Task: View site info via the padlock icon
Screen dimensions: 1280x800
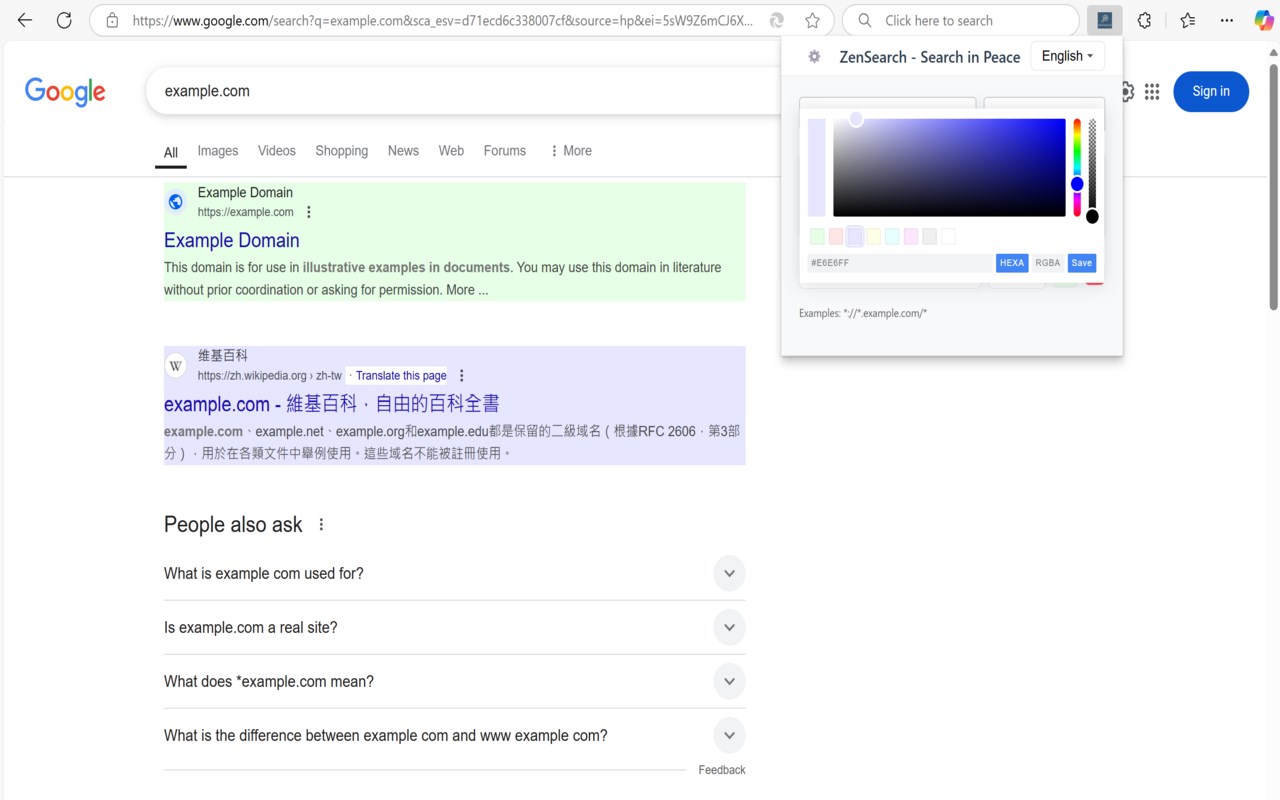Action: (x=112, y=20)
